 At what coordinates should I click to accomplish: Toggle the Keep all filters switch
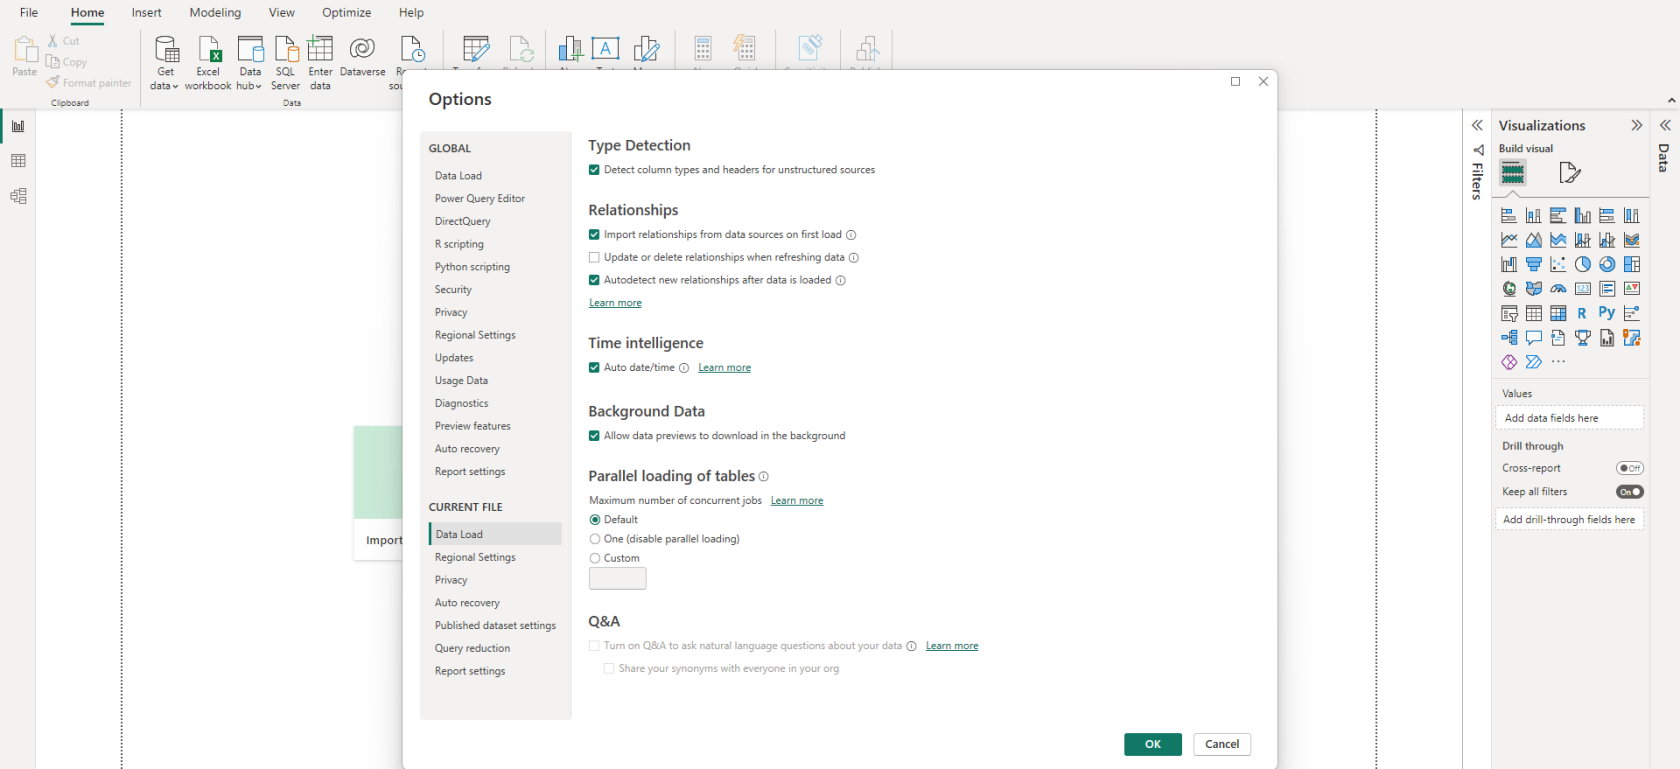click(1629, 492)
